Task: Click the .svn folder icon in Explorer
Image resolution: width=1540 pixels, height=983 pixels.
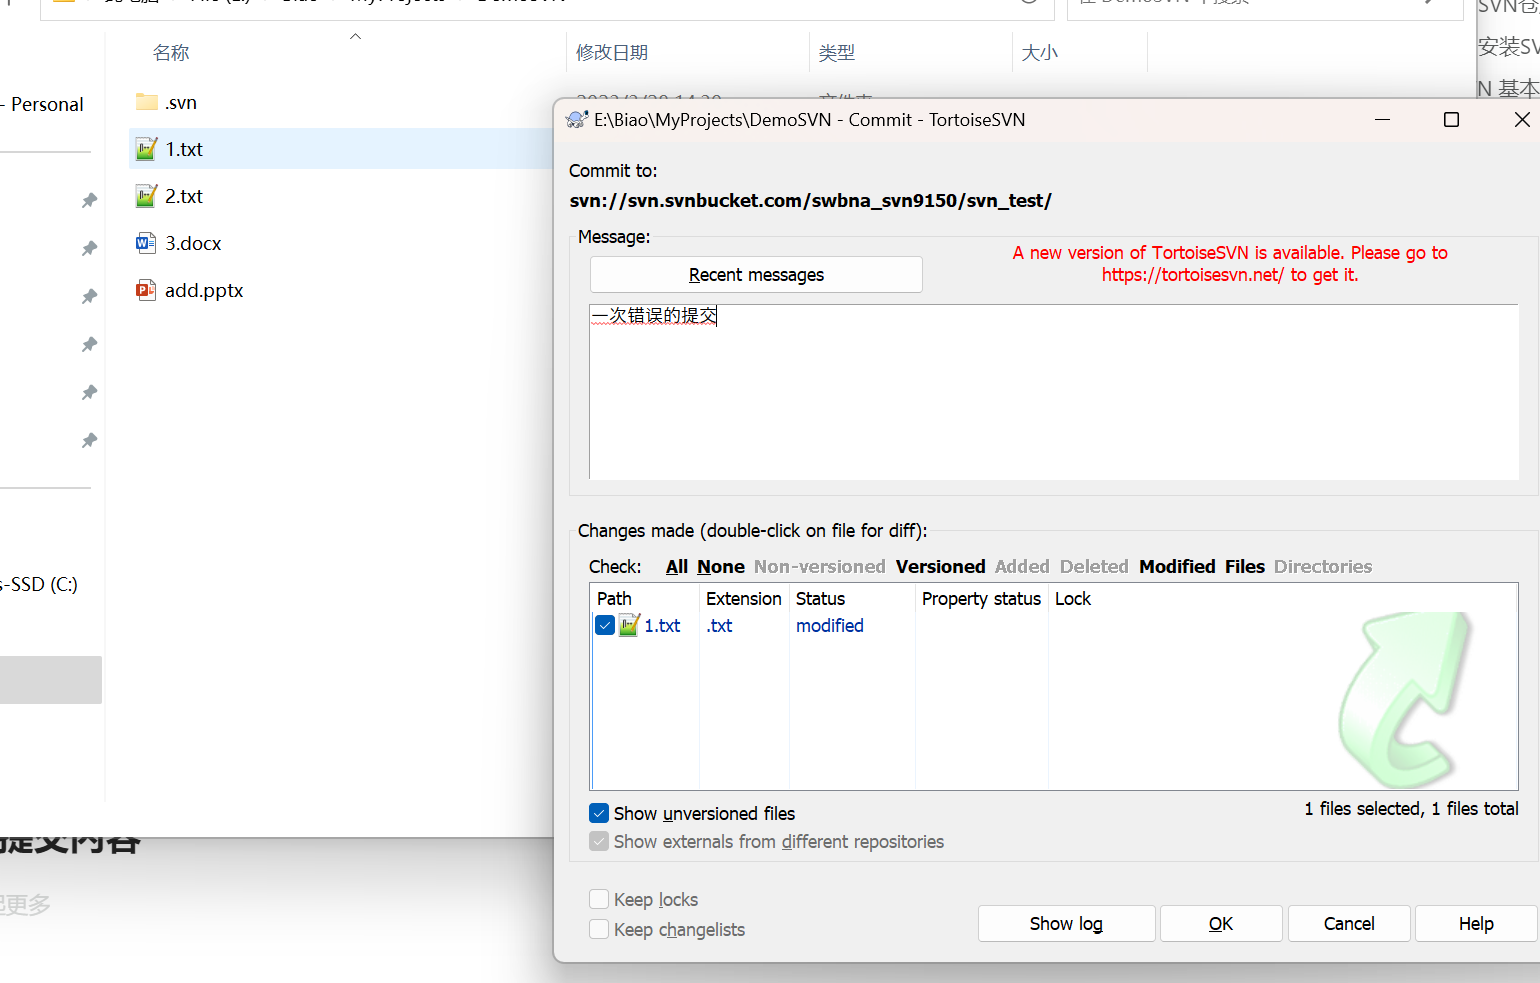Action: 147,102
